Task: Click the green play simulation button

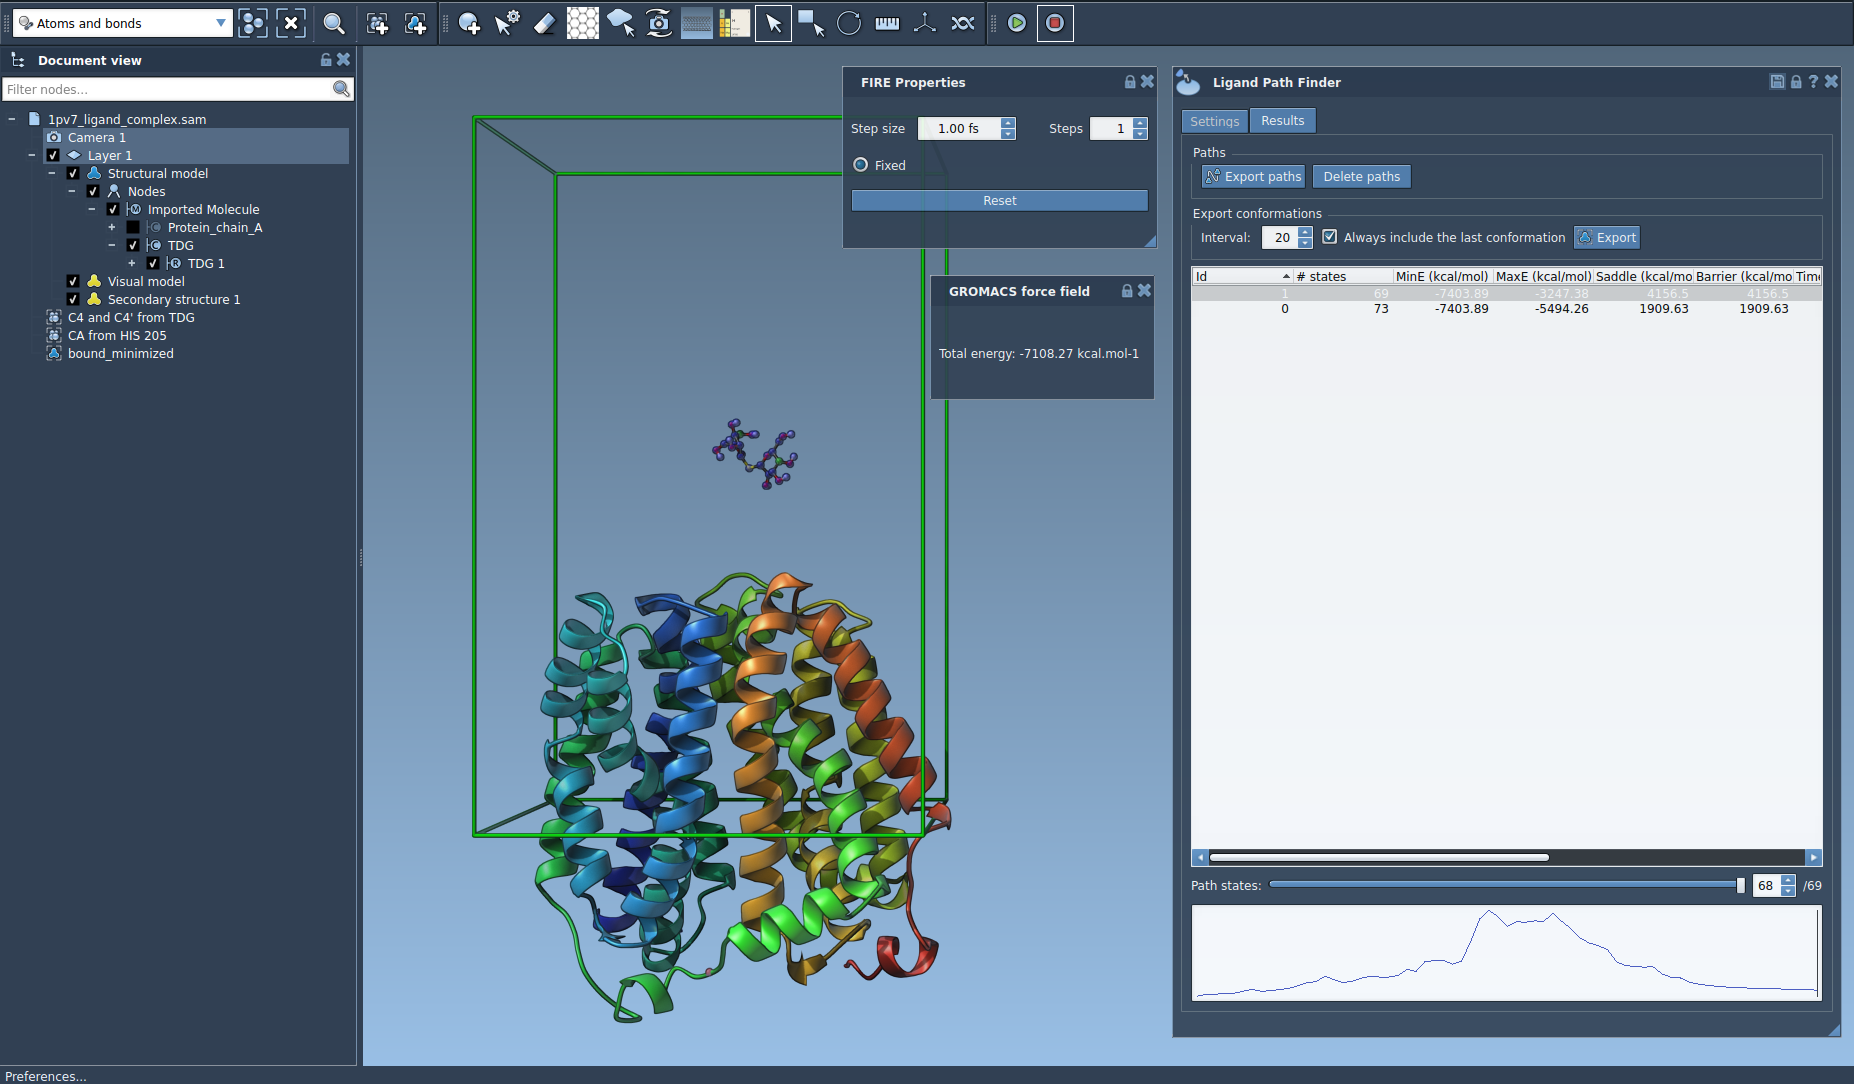Action: pos(1016,23)
